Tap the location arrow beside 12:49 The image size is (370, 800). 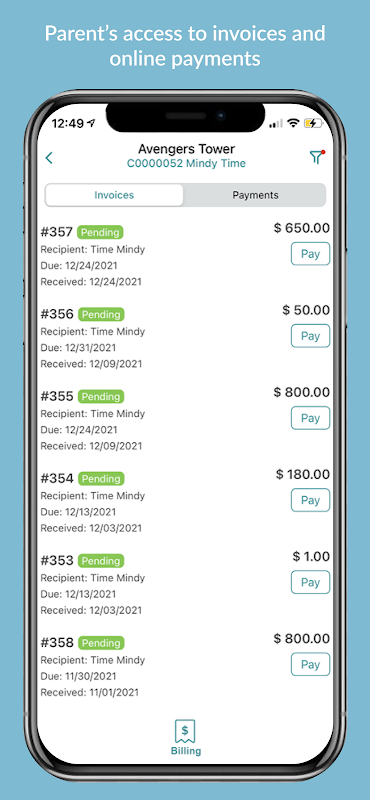[92, 123]
